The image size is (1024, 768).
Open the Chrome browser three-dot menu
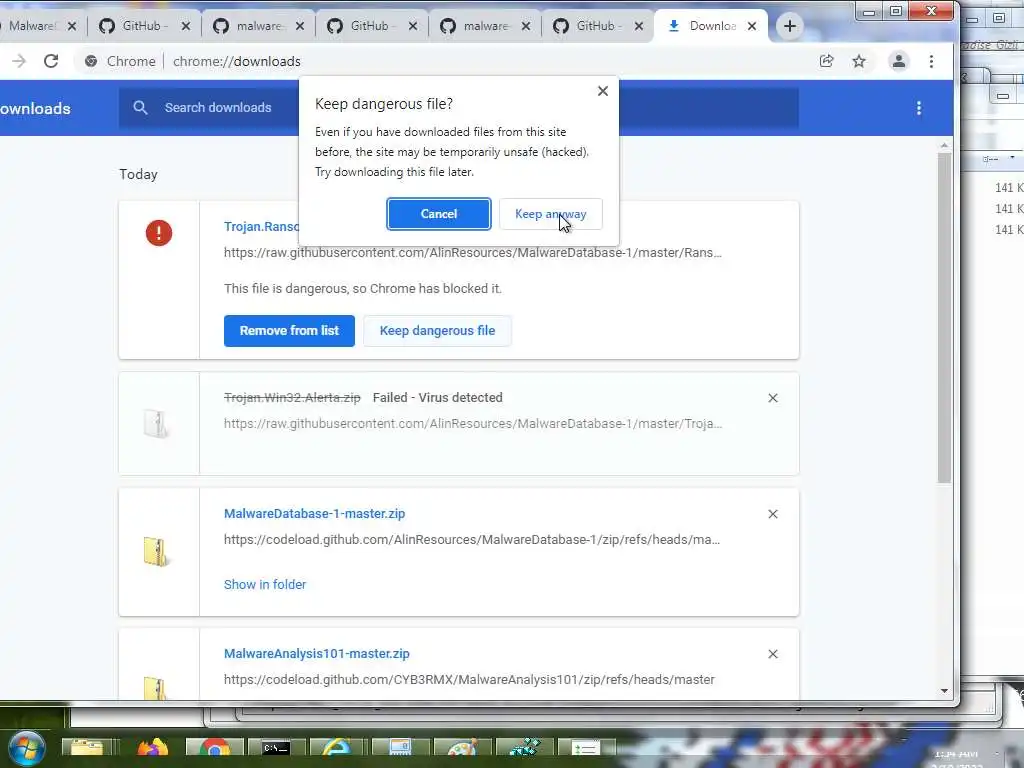(931, 61)
